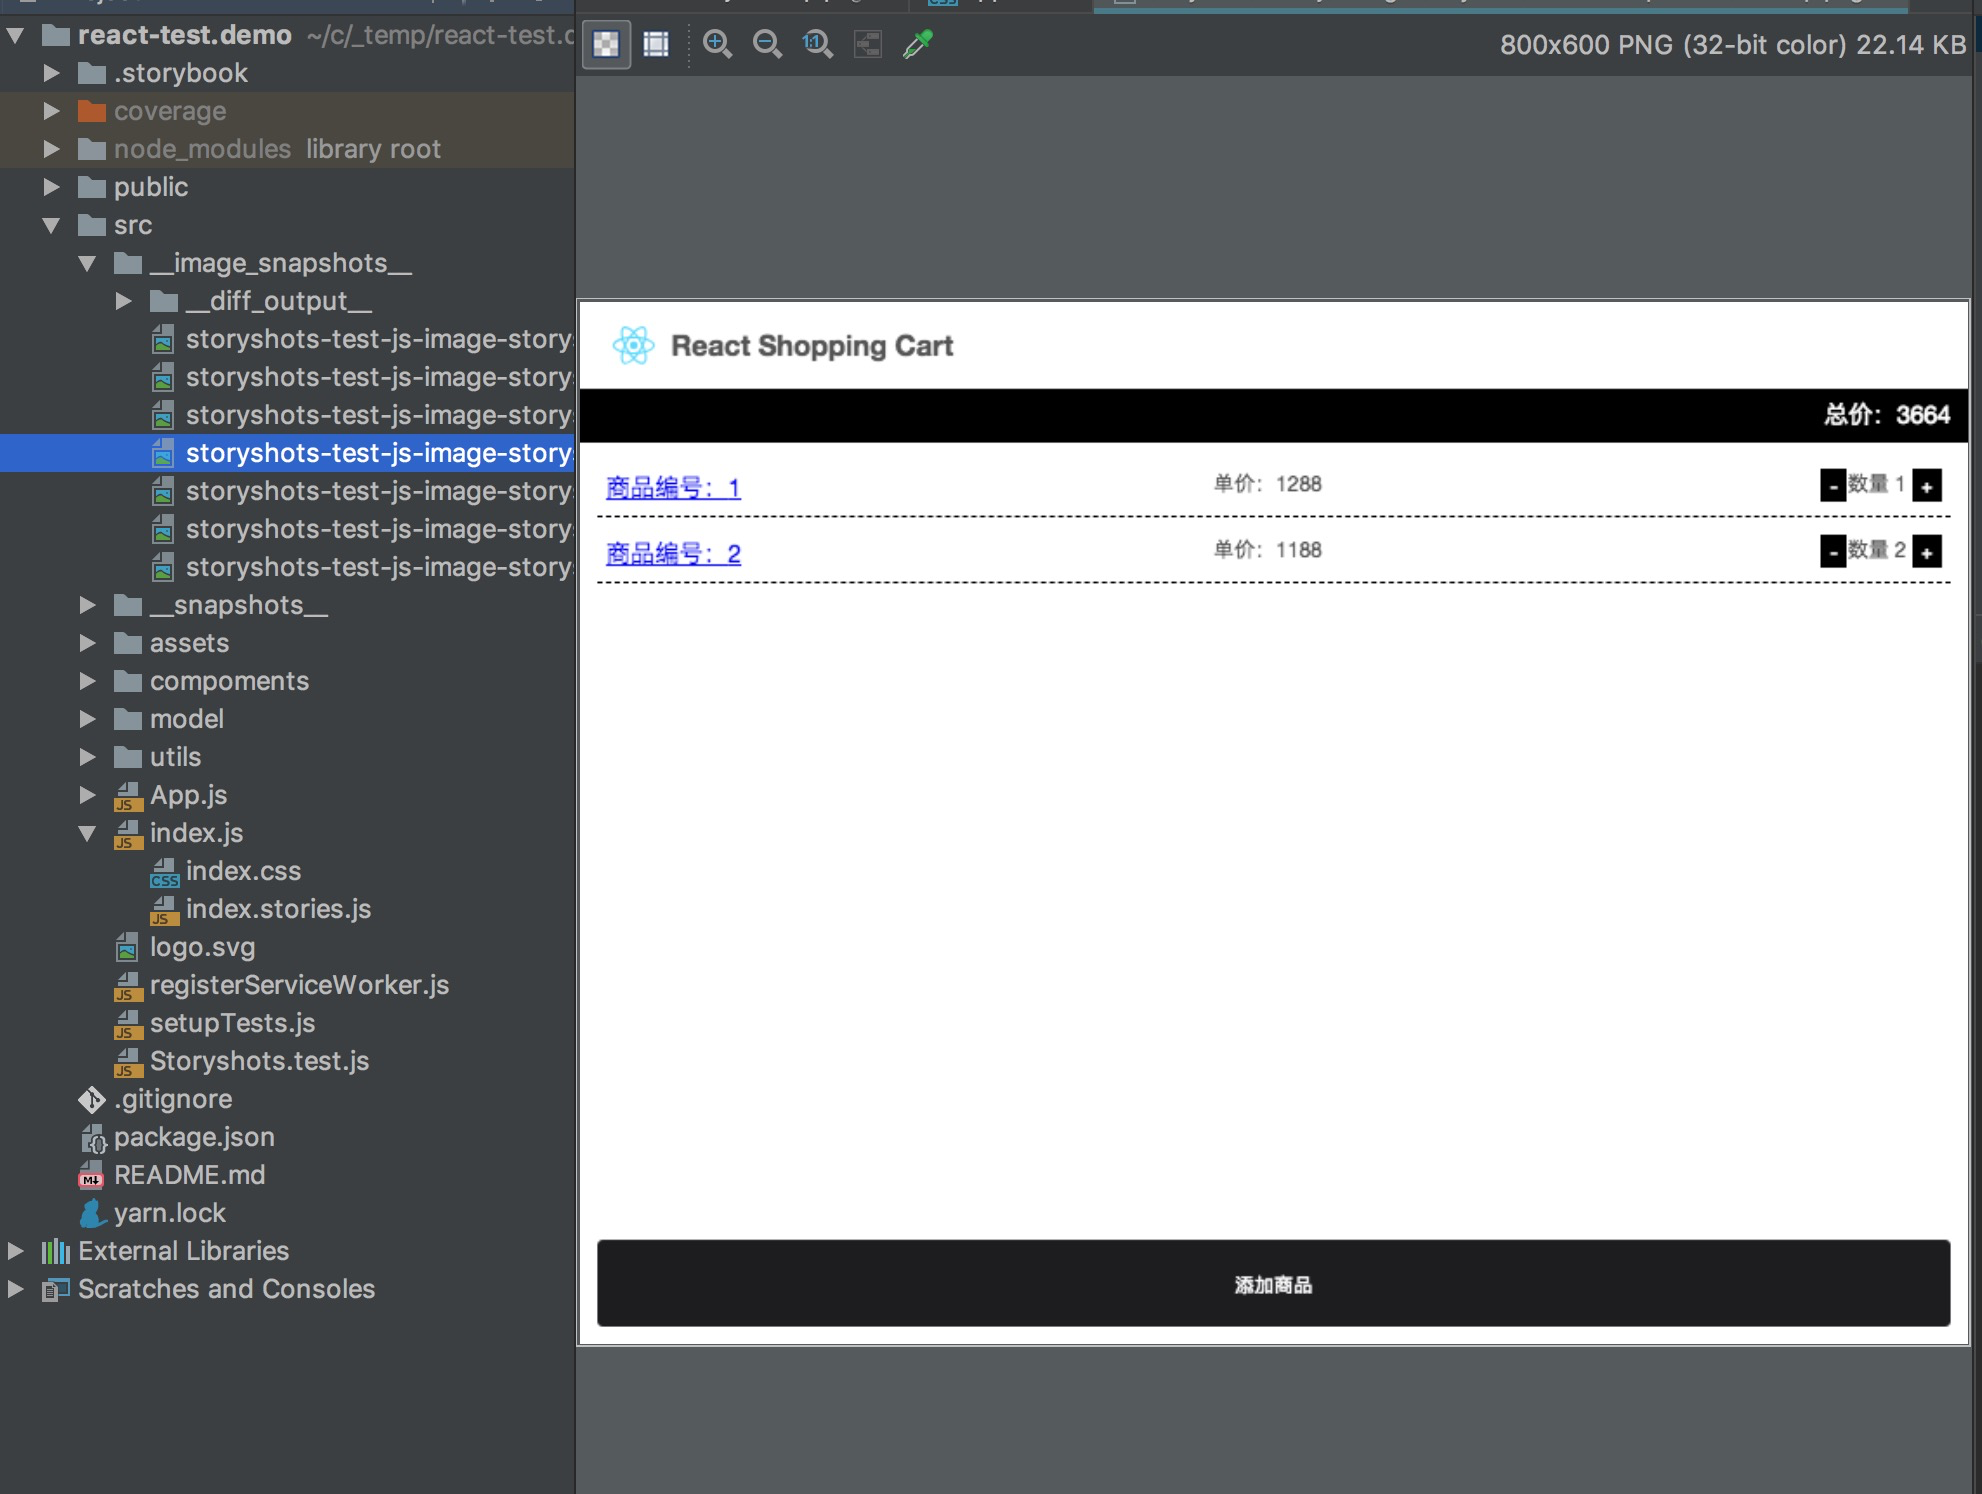Expand the public folder
The height and width of the screenshot is (1494, 1982).
pyautogui.click(x=51, y=187)
